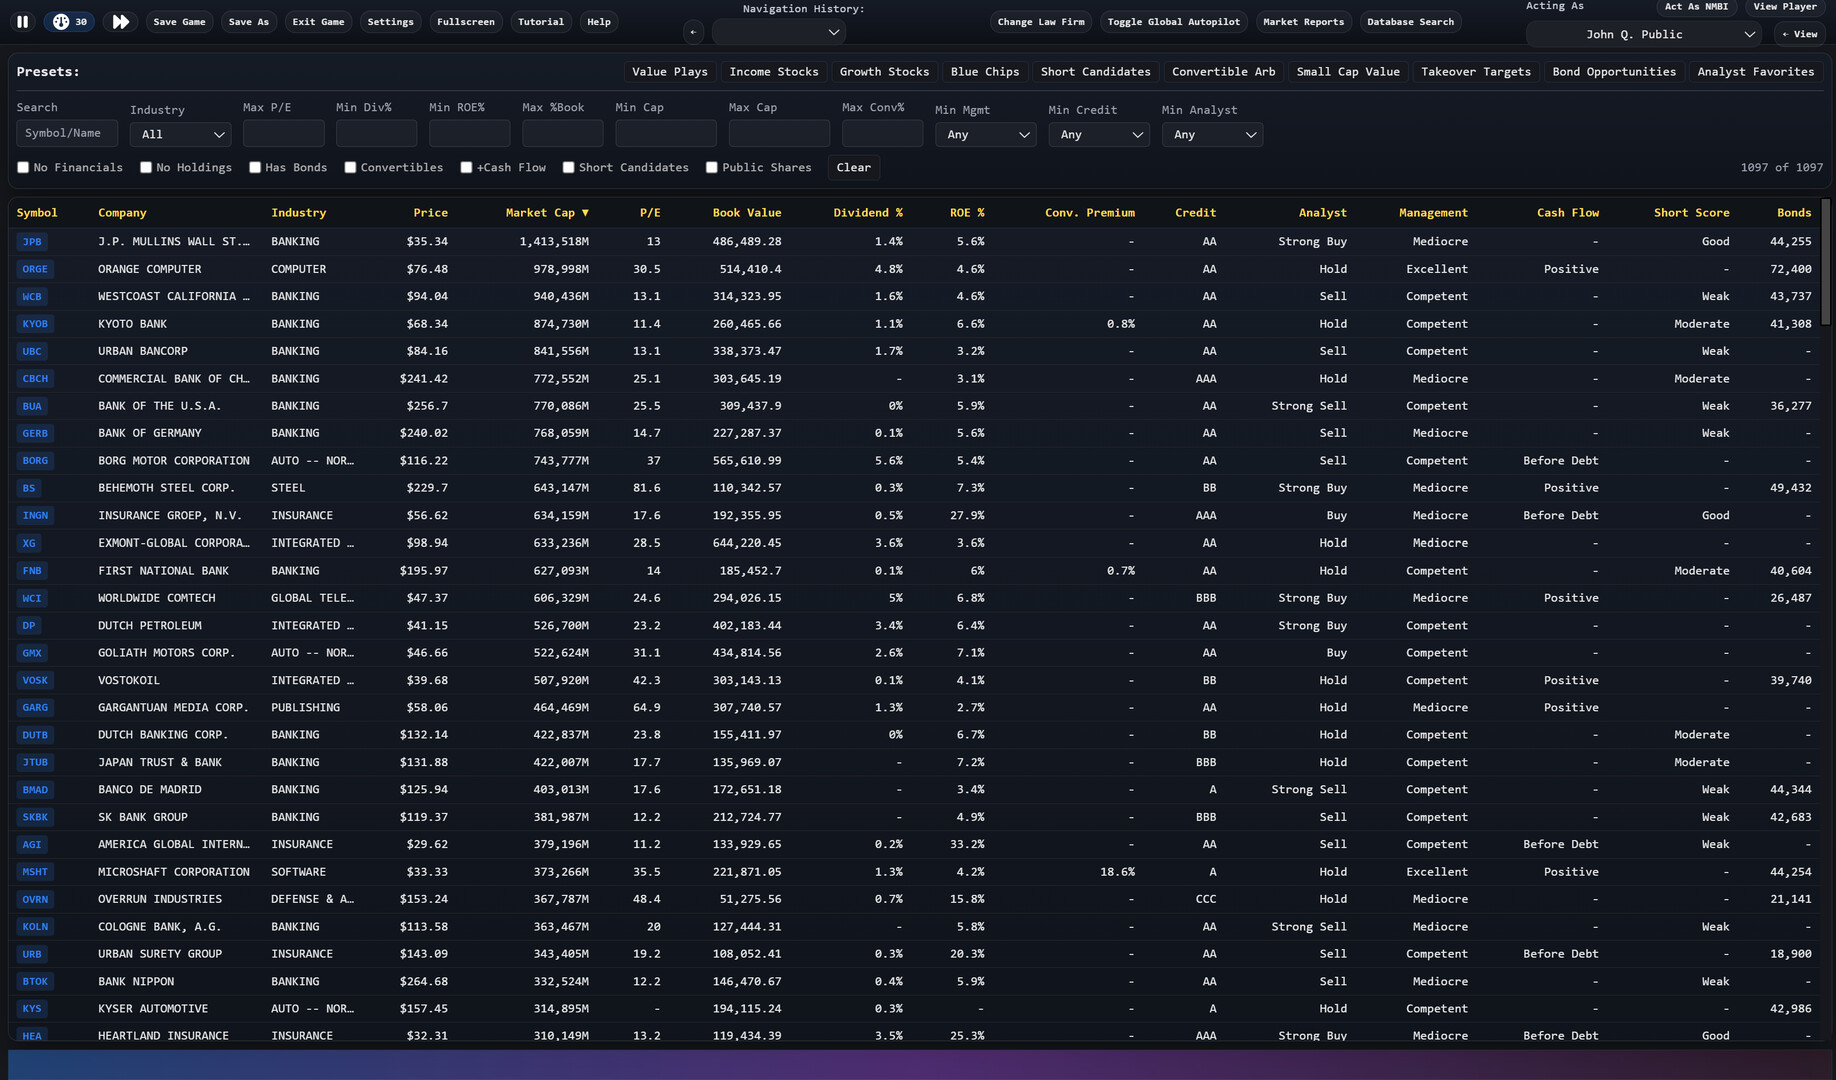Select the MSHT ticker symbol badge
This screenshot has width=1836, height=1080.
35,872
